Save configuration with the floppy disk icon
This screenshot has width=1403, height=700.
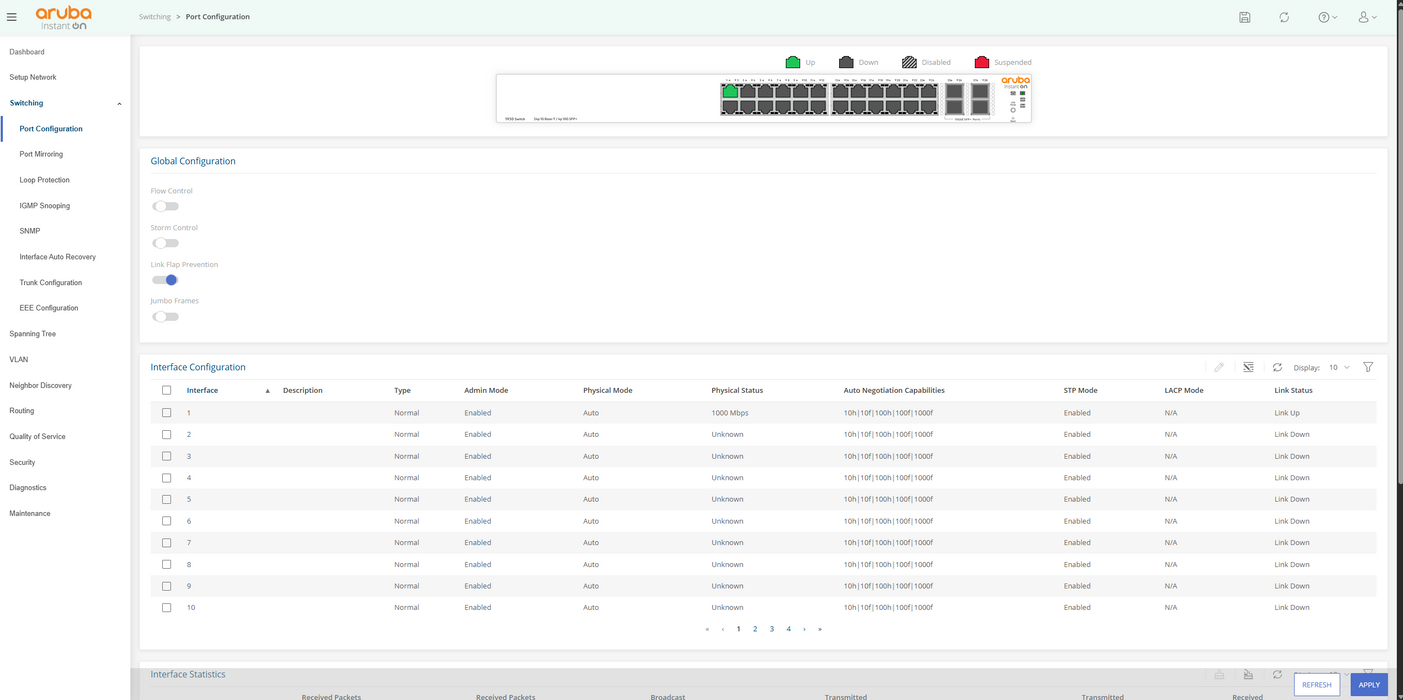coord(1245,17)
